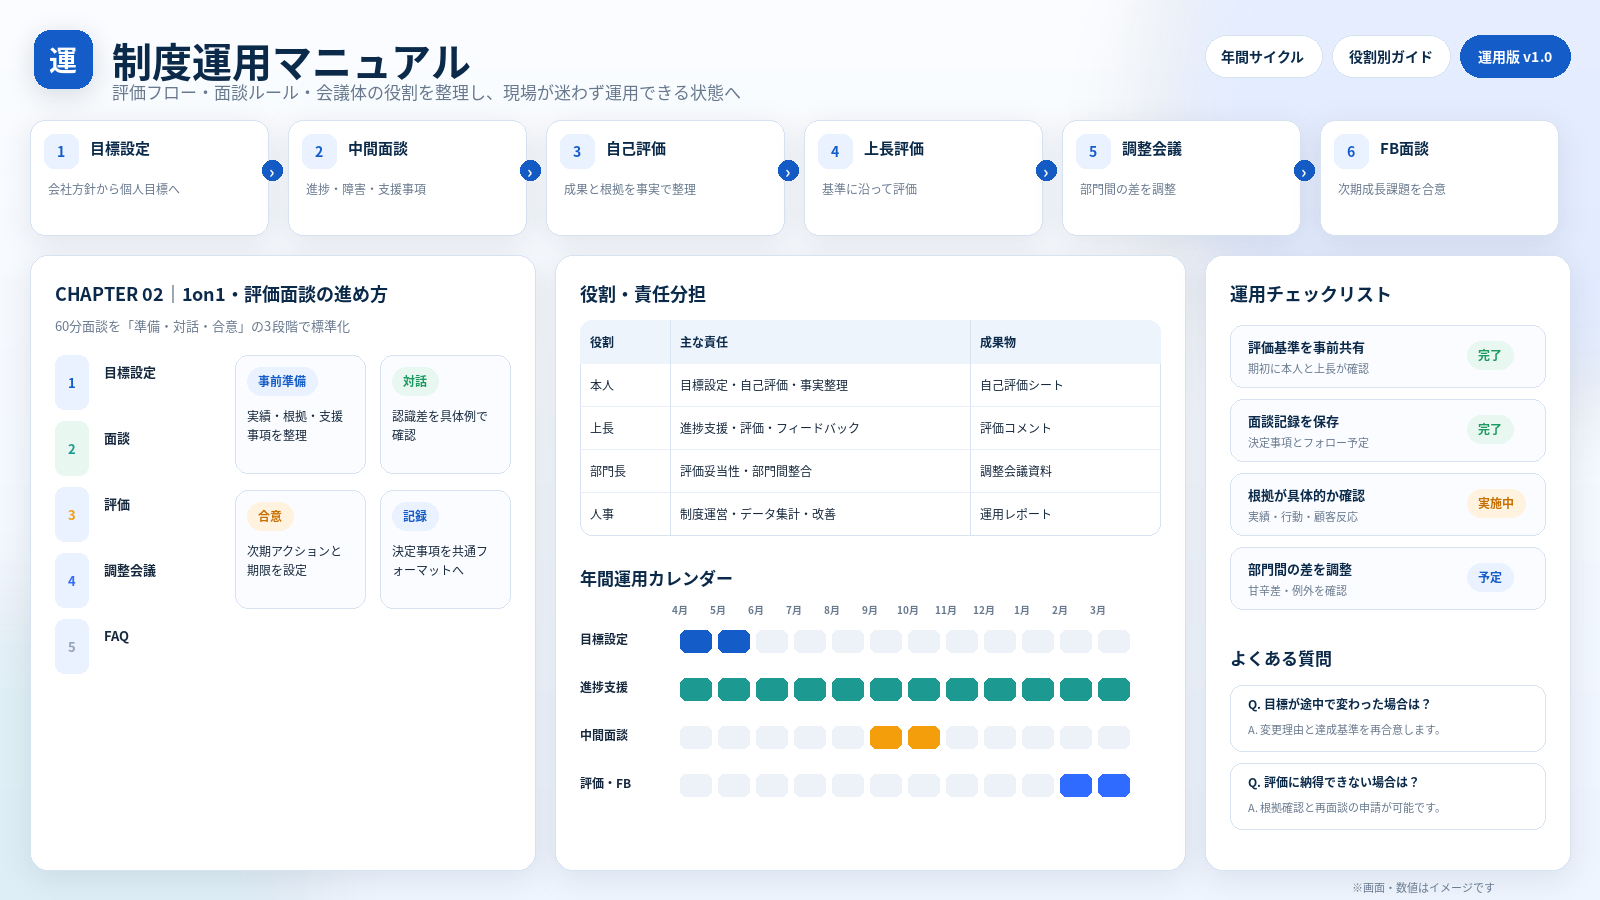
Task: Open checklist item 評価基準を事前共有
Action: (1387, 357)
